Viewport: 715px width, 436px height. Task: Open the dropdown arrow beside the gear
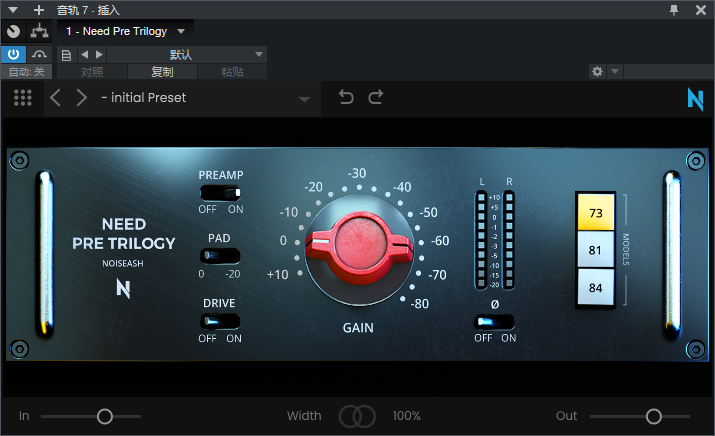click(615, 71)
